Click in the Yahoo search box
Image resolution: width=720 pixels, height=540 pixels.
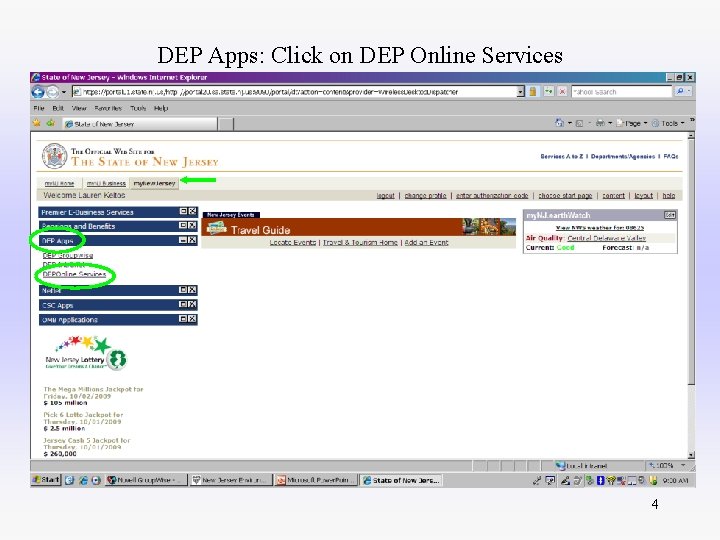click(x=621, y=92)
